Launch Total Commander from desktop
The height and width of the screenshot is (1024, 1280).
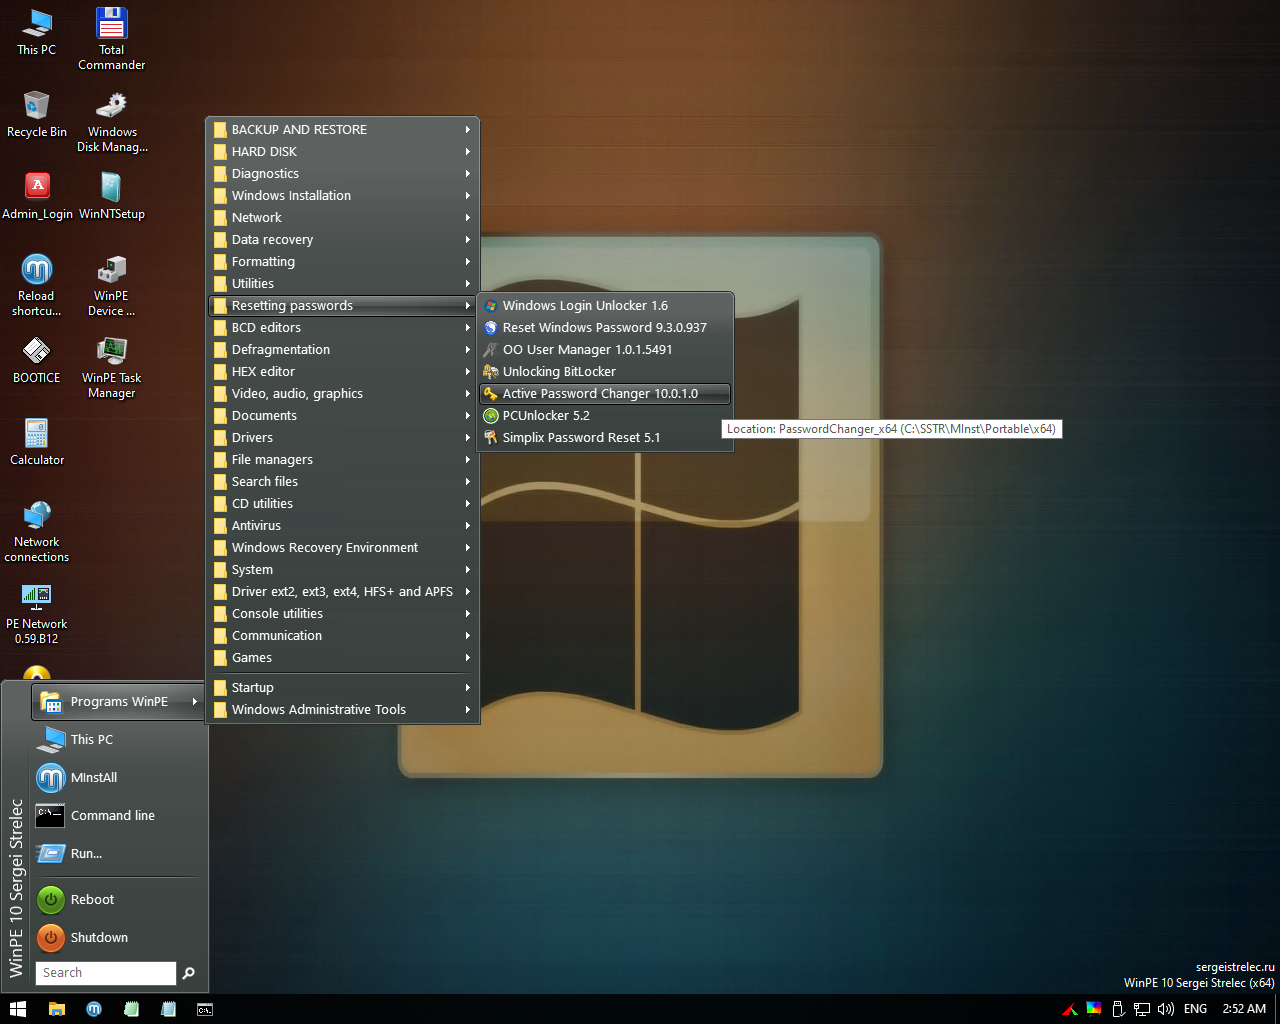pyautogui.click(x=111, y=39)
